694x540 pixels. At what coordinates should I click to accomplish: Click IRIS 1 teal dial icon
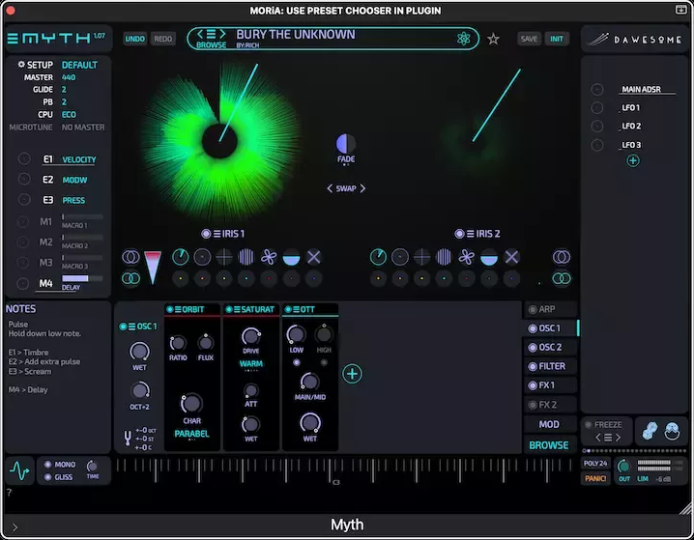pyautogui.click(x=180, y=257)
